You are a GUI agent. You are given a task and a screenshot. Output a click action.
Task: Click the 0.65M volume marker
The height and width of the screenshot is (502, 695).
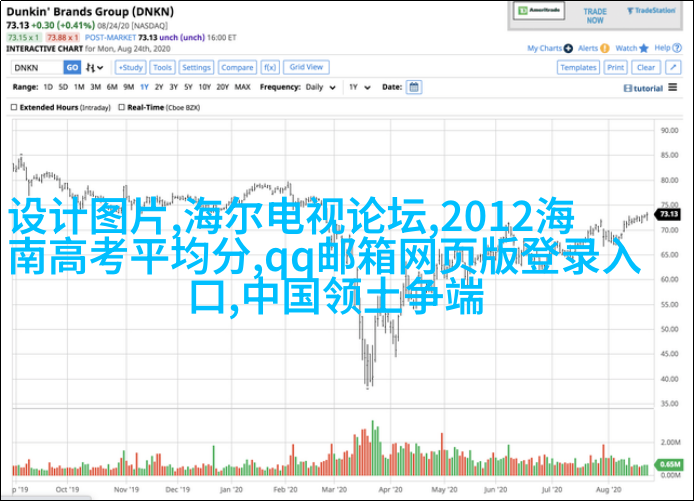(669, 464)
